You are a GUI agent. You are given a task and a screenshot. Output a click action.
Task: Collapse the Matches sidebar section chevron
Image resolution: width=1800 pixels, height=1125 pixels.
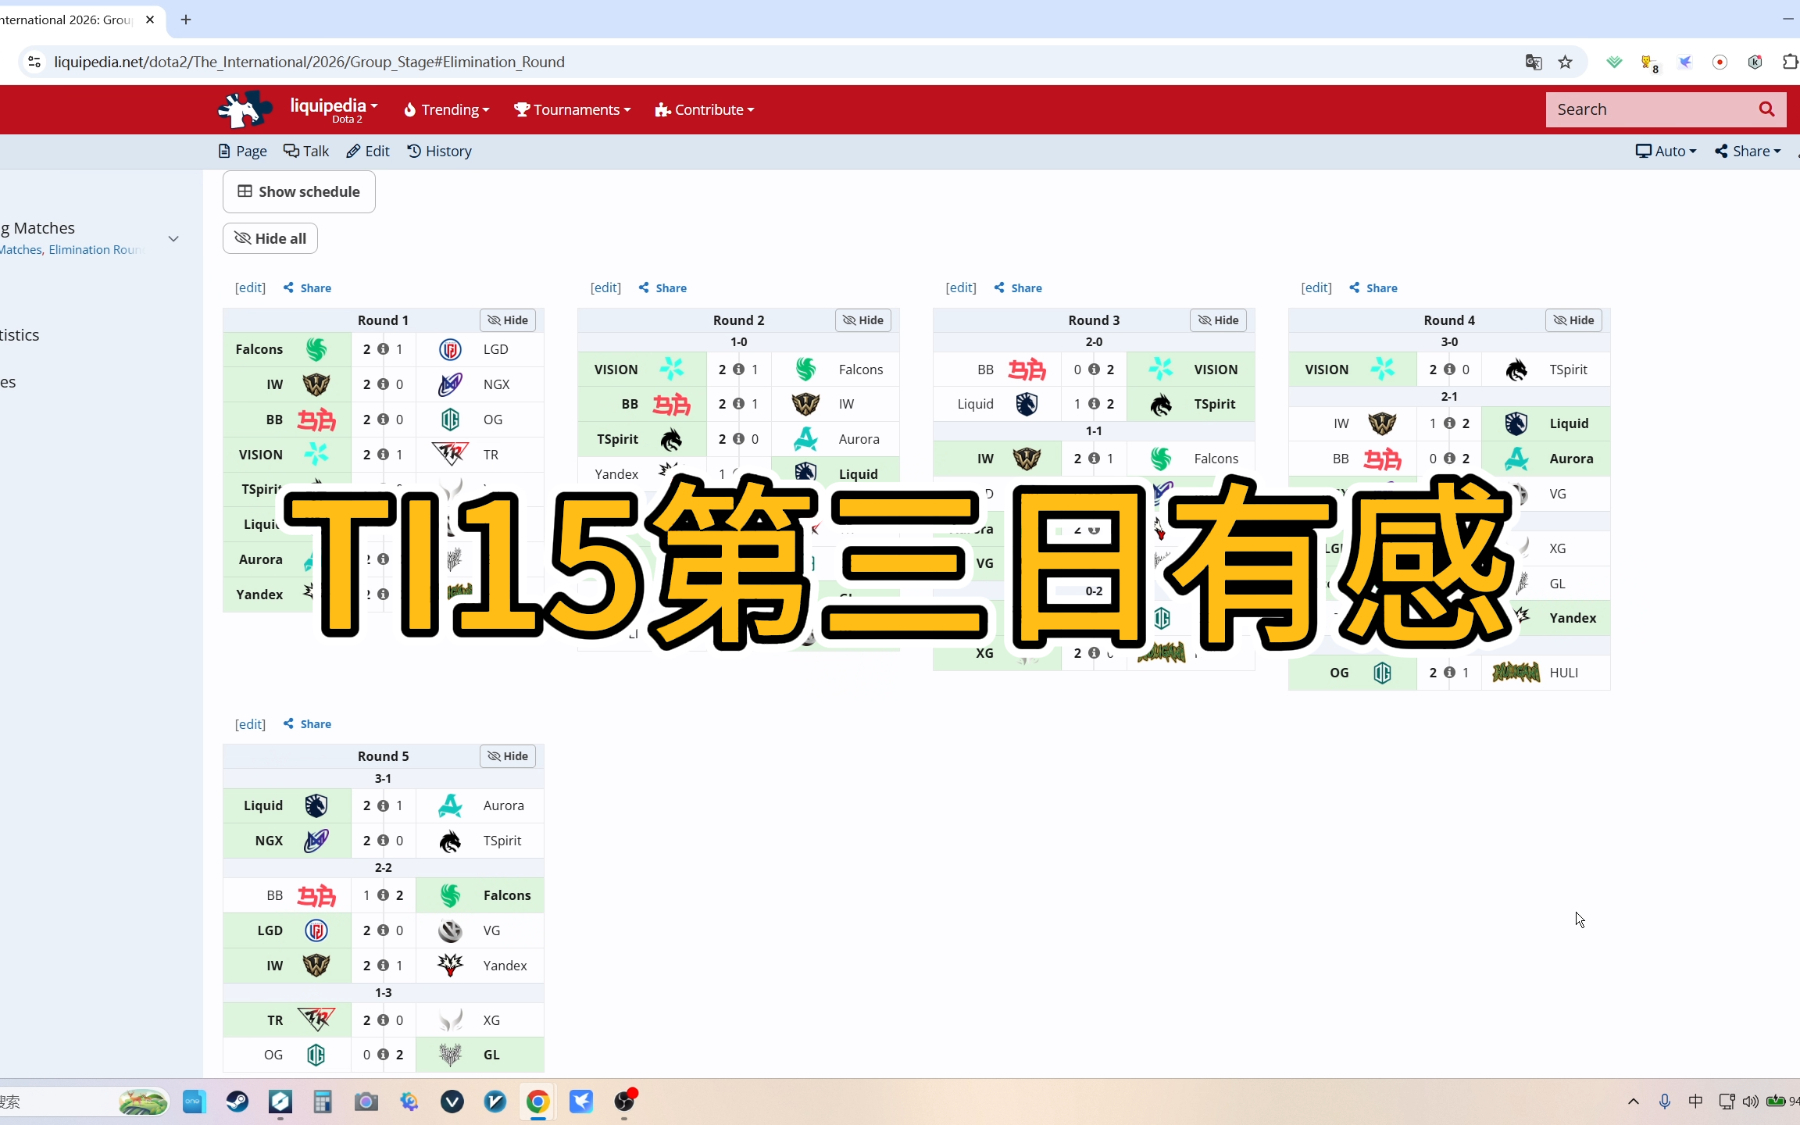[x=173, y=238]
